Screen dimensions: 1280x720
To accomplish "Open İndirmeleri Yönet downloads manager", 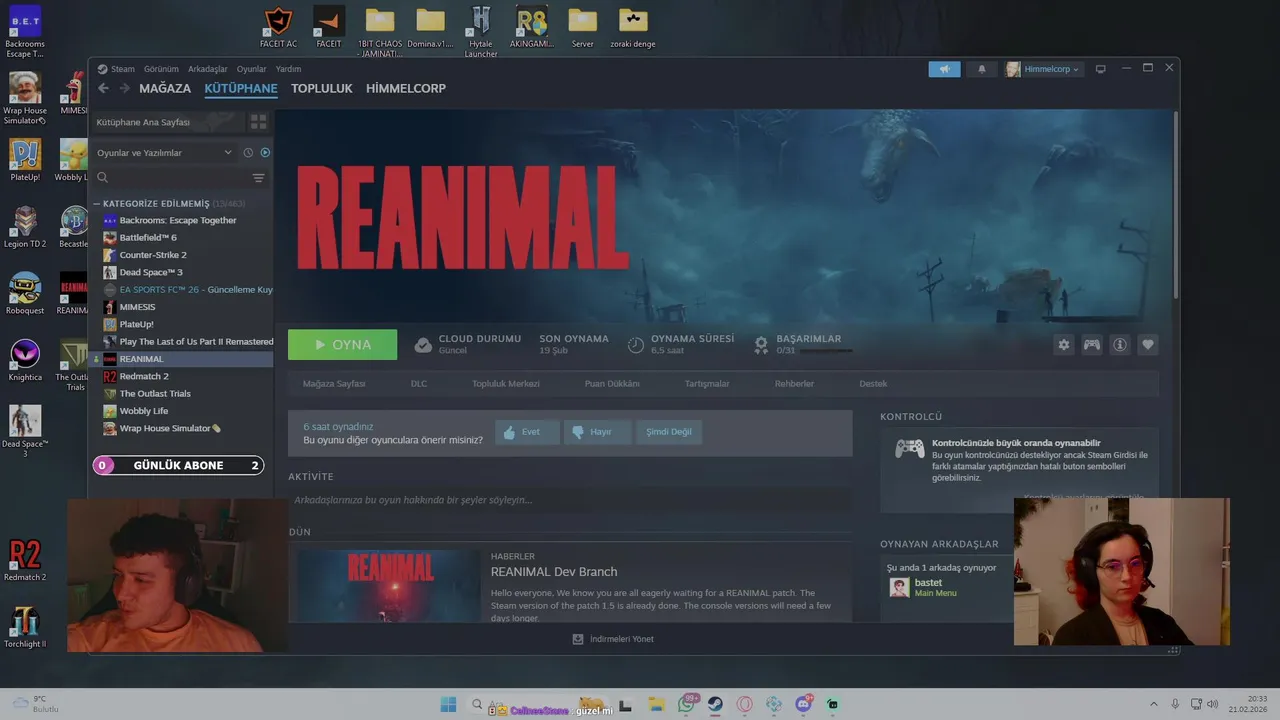I will [613, 639].
